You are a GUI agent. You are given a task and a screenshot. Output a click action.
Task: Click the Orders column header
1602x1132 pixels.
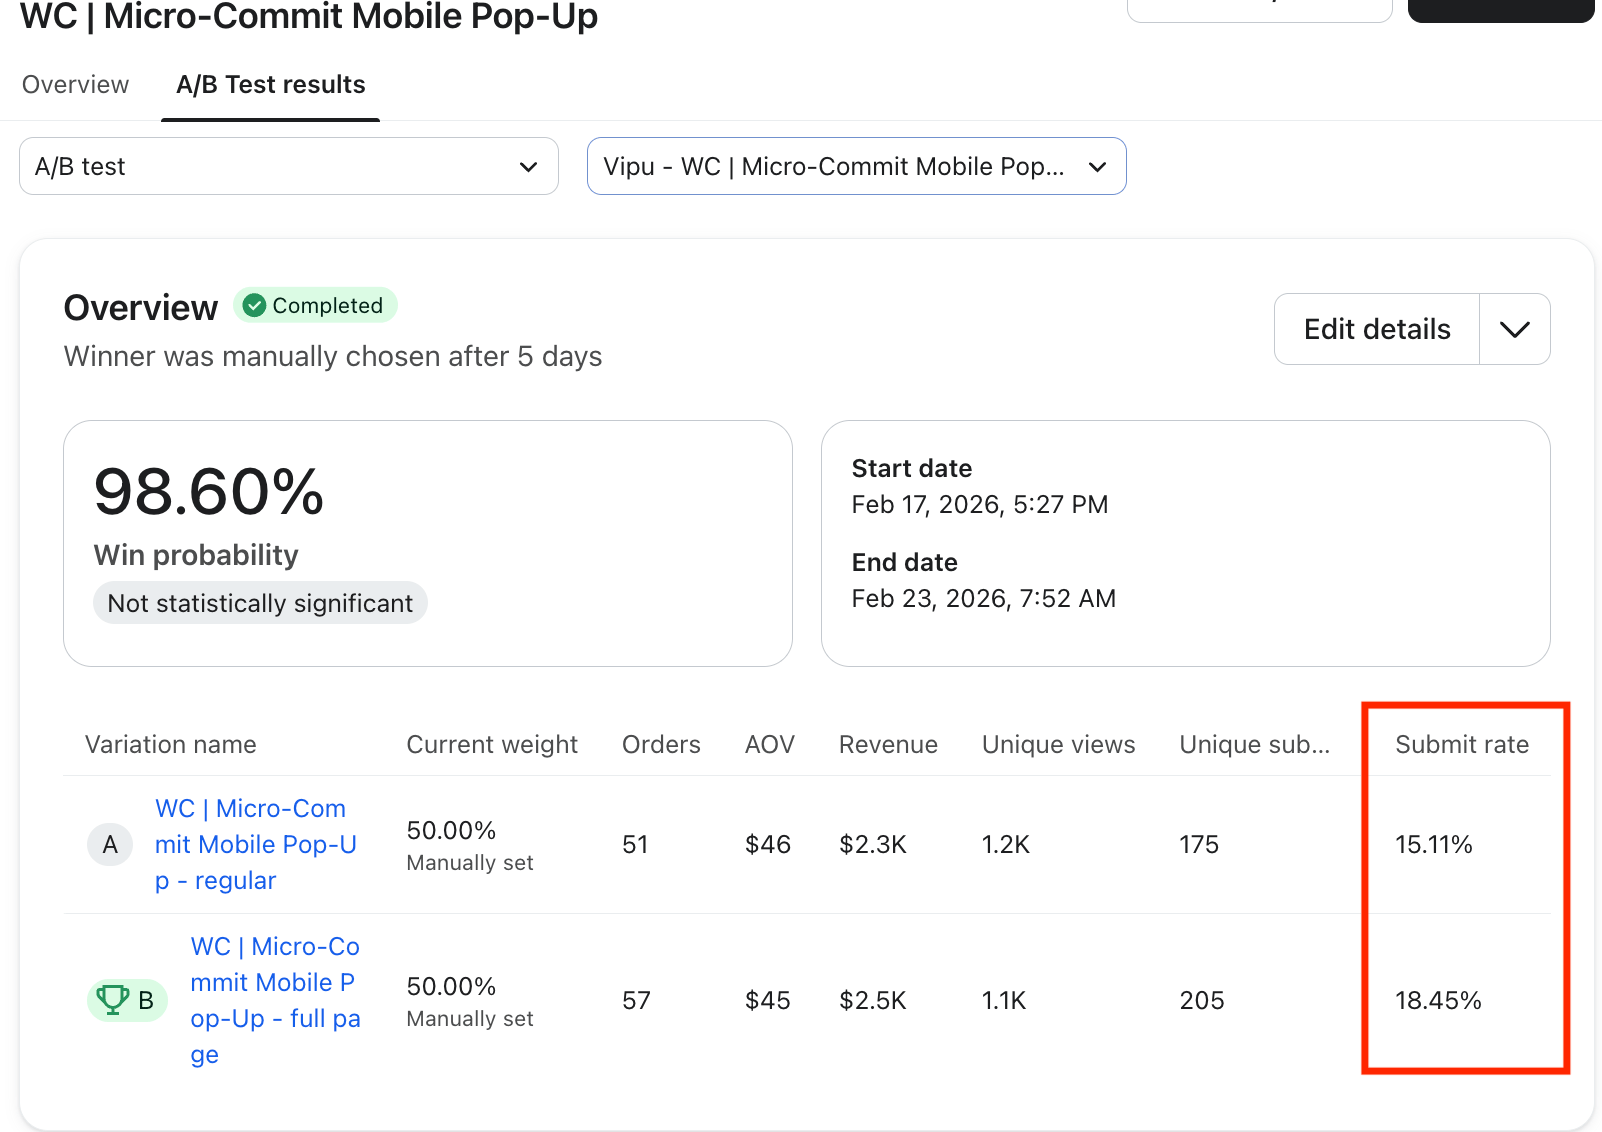661,745
